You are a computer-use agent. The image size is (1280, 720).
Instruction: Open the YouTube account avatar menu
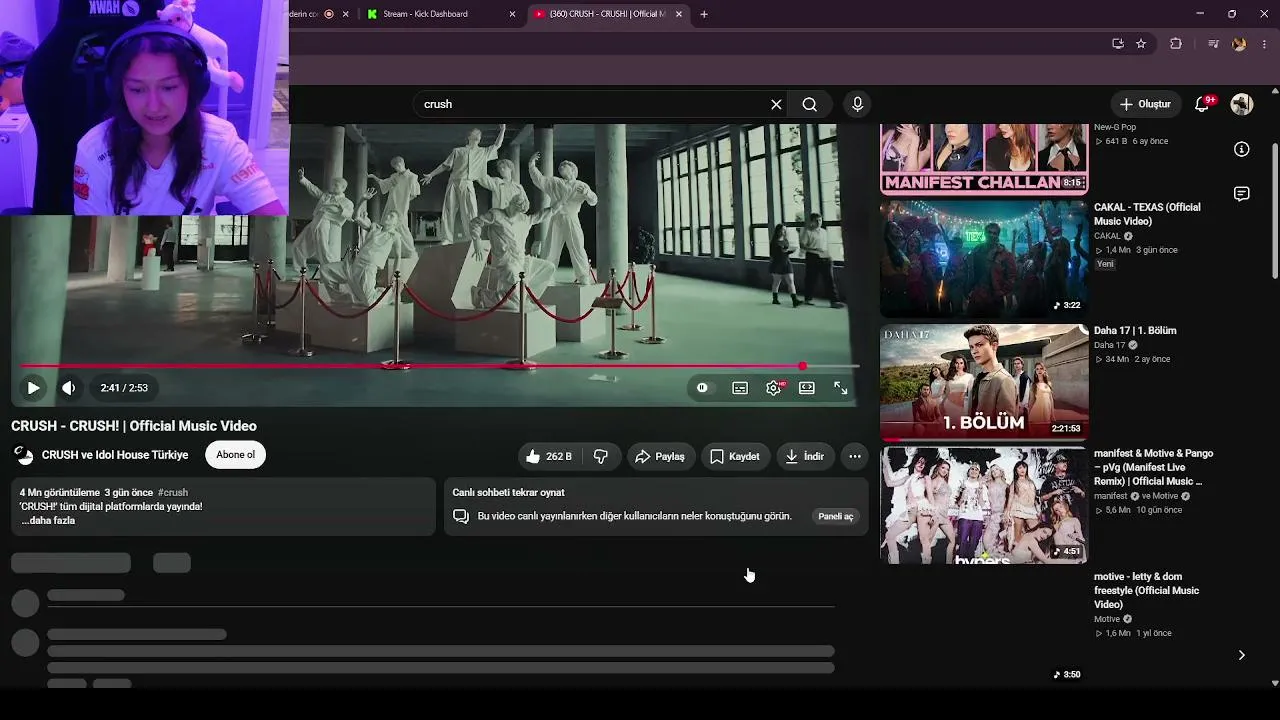point(1242,104)
